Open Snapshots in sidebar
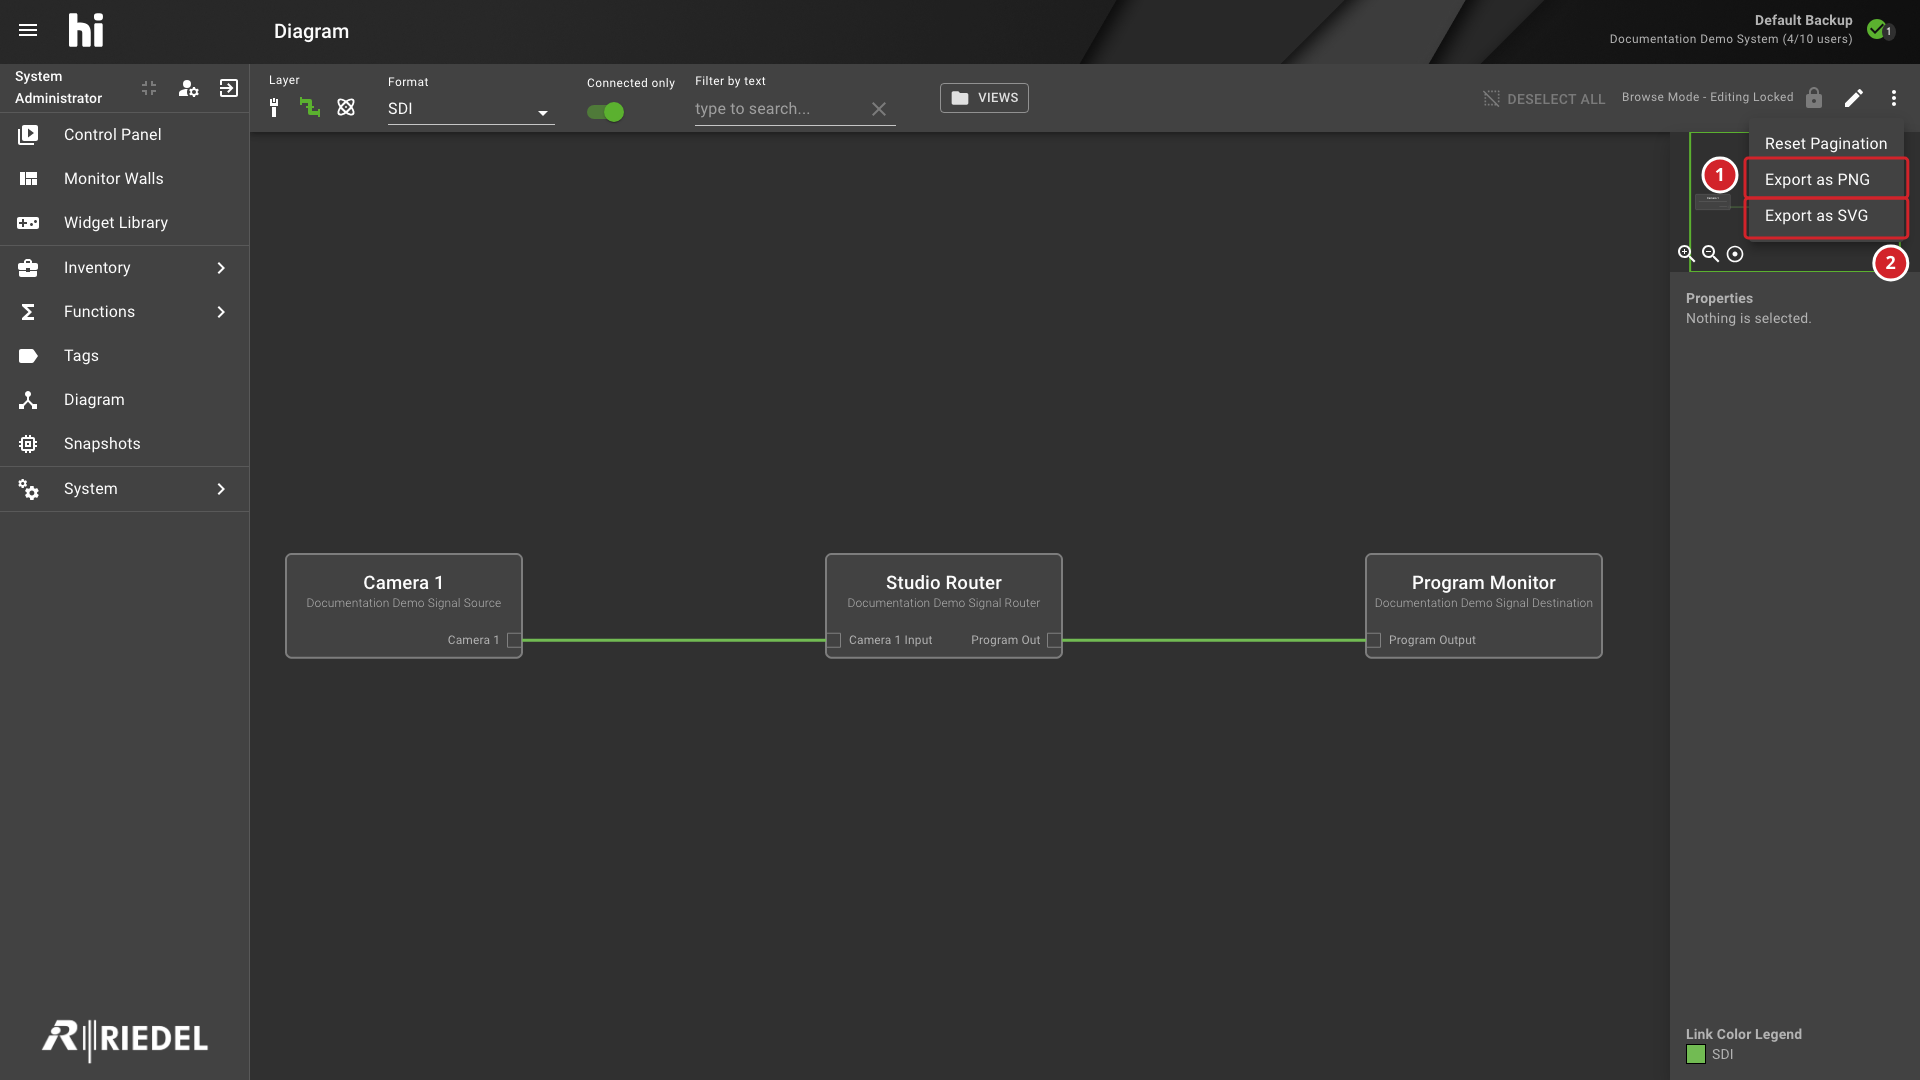Viewport: 1920px width, 1080px height. 125,444
